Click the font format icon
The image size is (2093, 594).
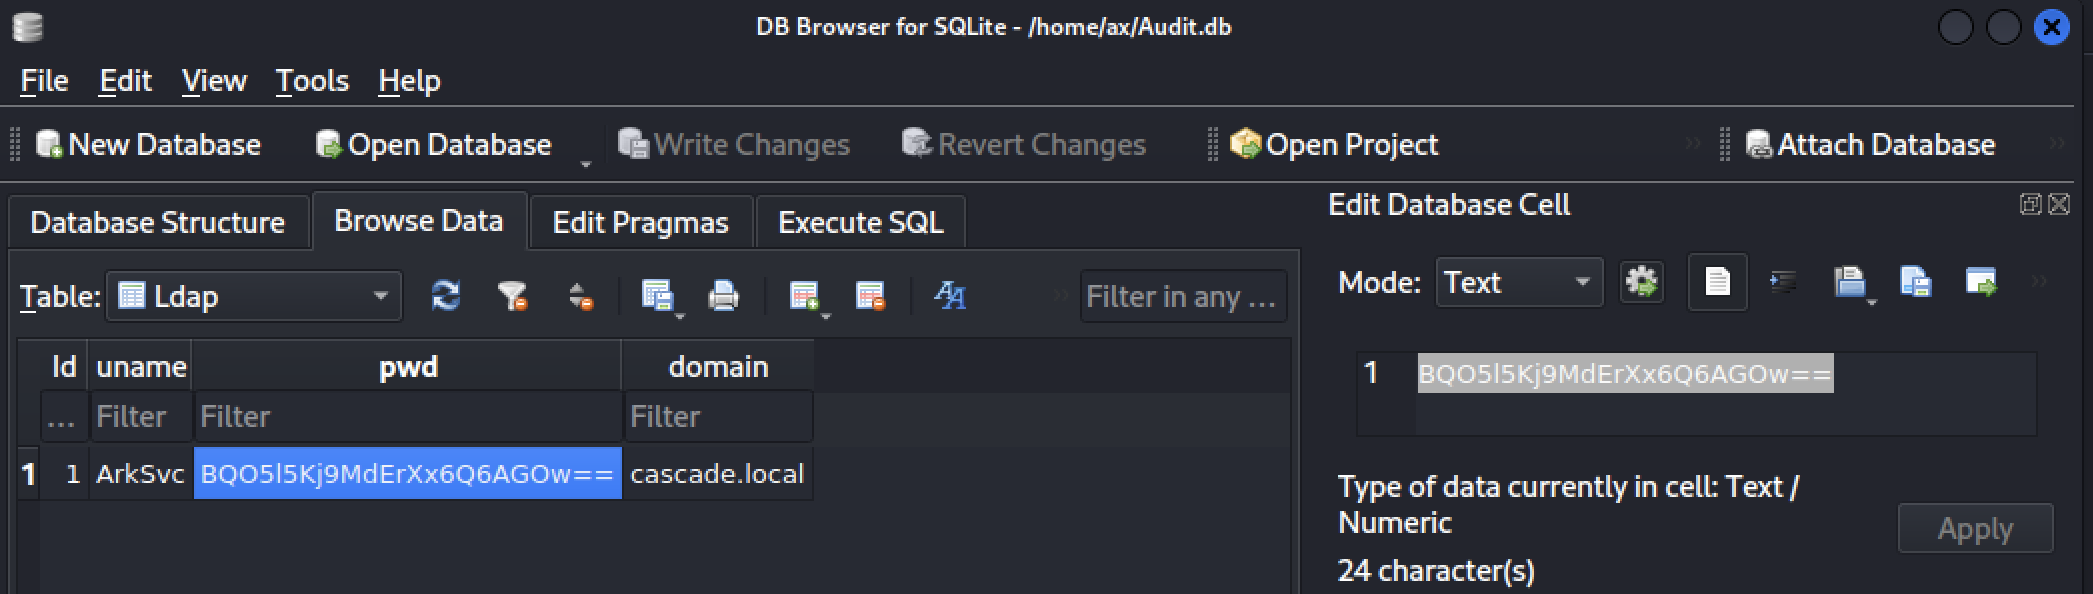tap(949, 296)
